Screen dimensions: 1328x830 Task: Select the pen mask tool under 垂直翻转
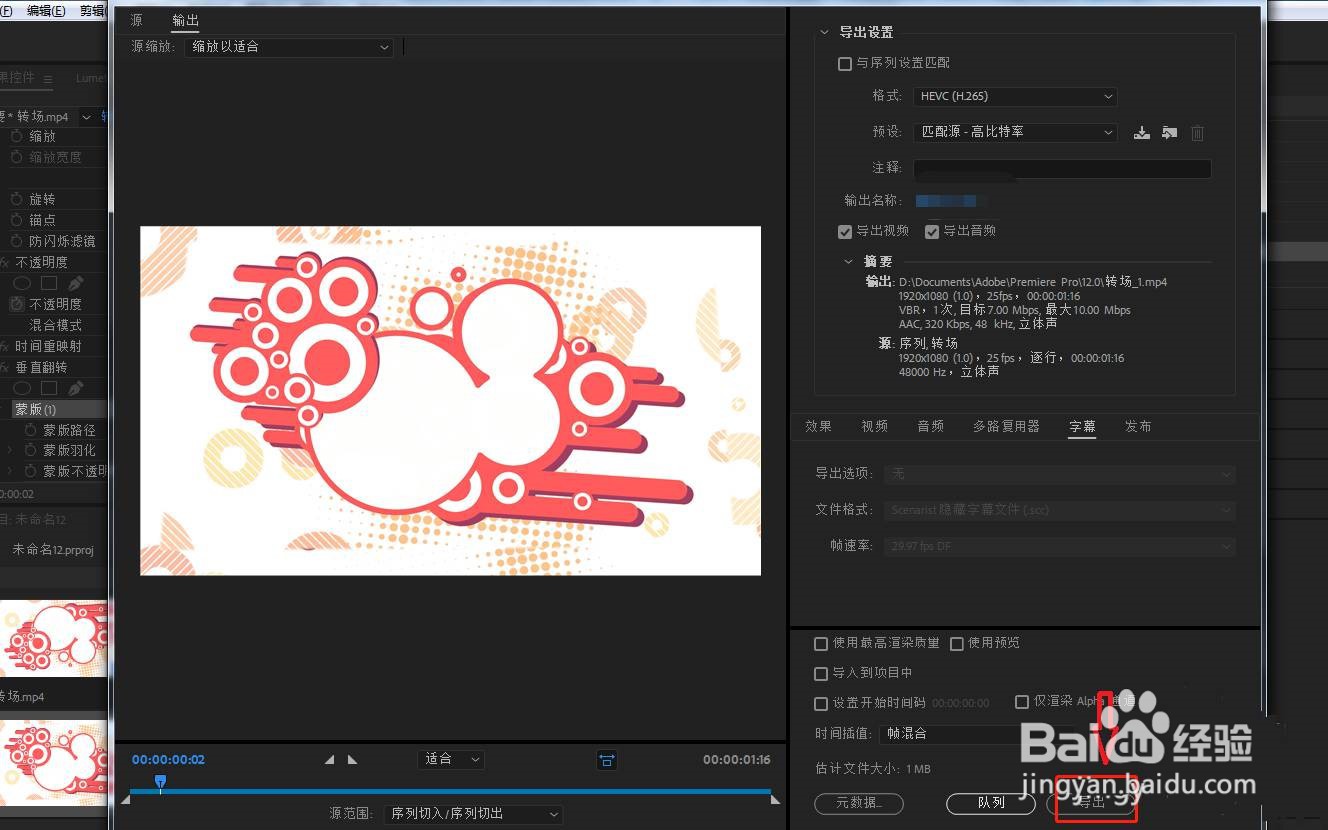click(76, 388)
